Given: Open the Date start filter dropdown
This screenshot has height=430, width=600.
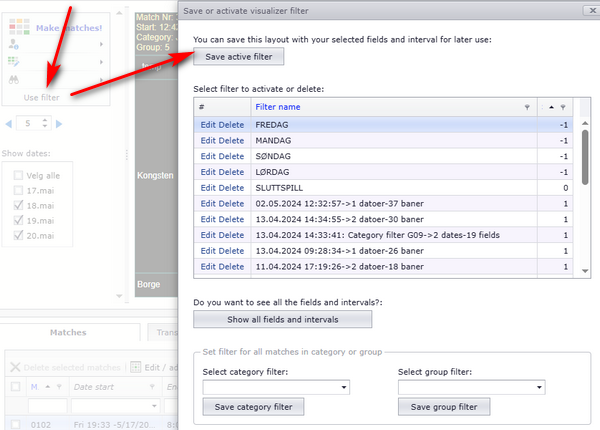Looking at the screenshot, I should coord(154,406).
